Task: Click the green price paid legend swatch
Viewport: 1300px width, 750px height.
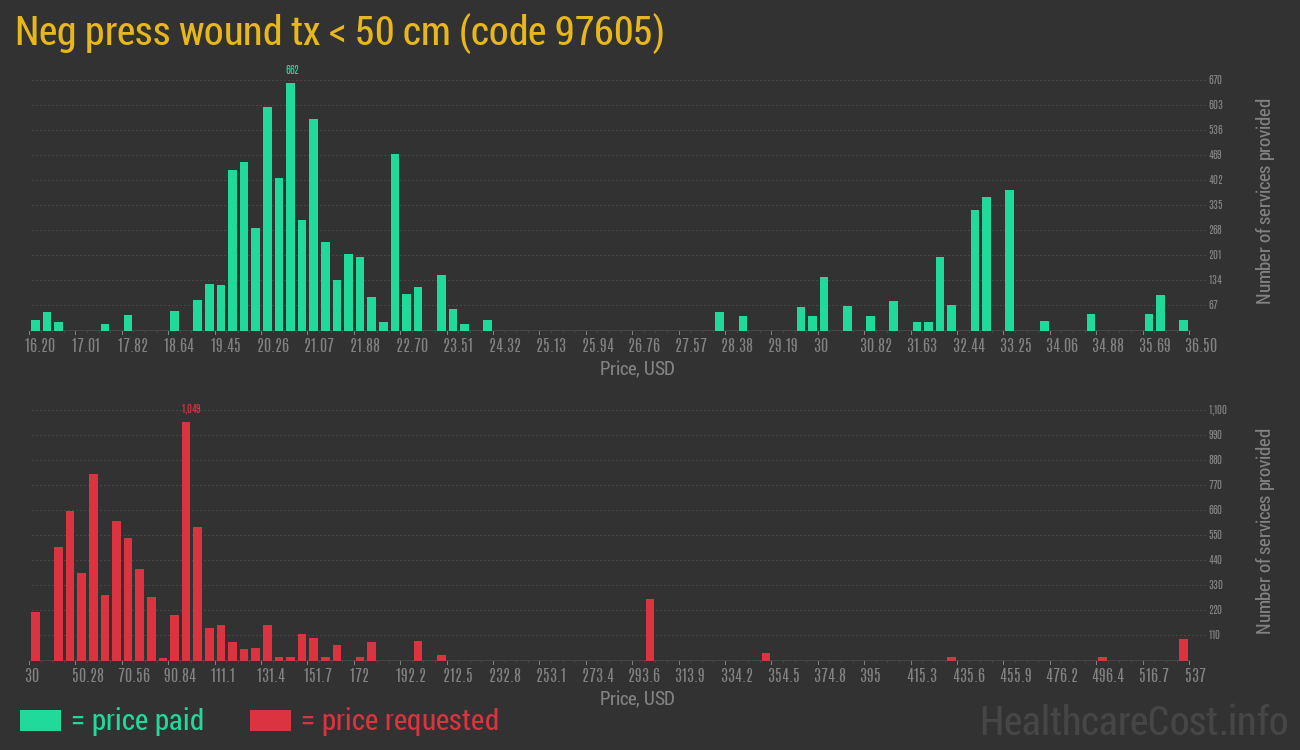Action: (x=40, y=720)
